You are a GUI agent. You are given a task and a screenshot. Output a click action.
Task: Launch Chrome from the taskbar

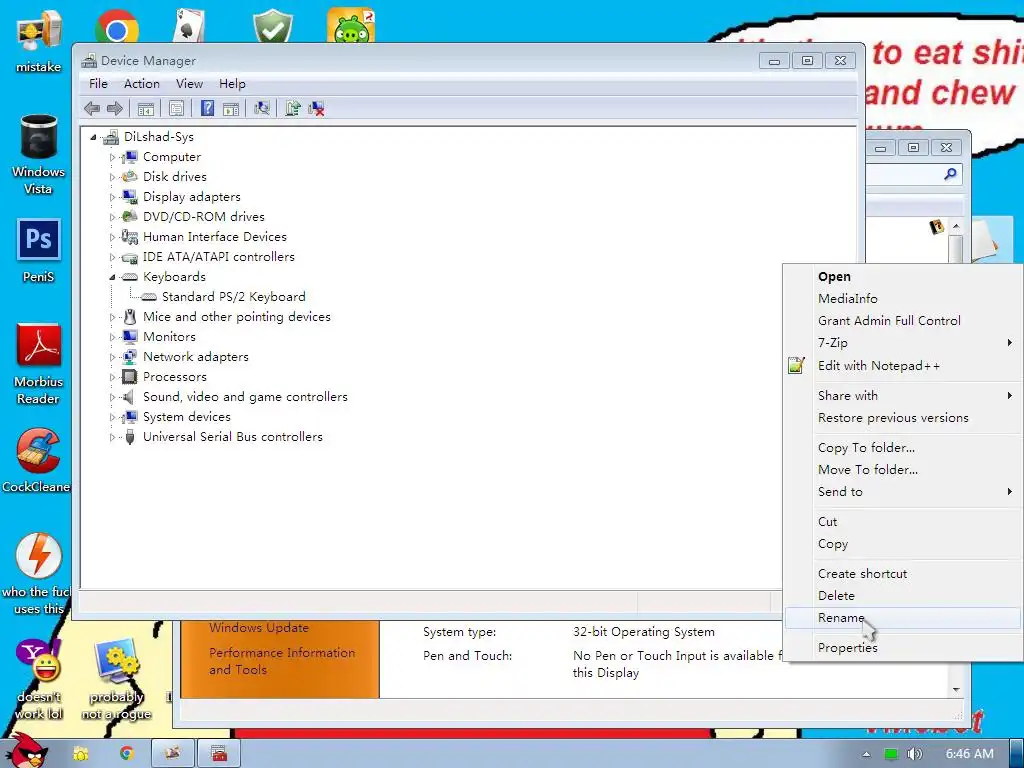[127, 754]
